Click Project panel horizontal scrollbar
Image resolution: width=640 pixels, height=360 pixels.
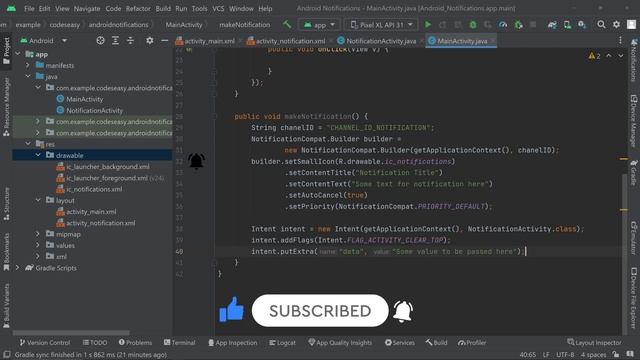(71, 333)
